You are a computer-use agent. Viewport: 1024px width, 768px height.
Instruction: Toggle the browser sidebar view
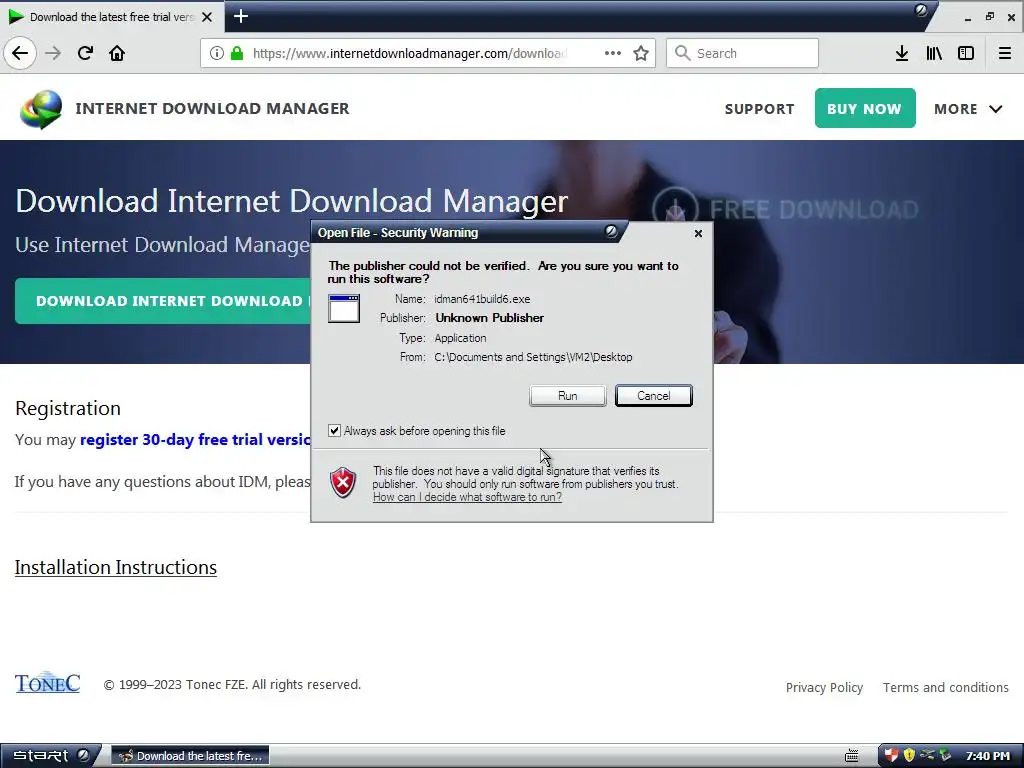tap(966, 53)
